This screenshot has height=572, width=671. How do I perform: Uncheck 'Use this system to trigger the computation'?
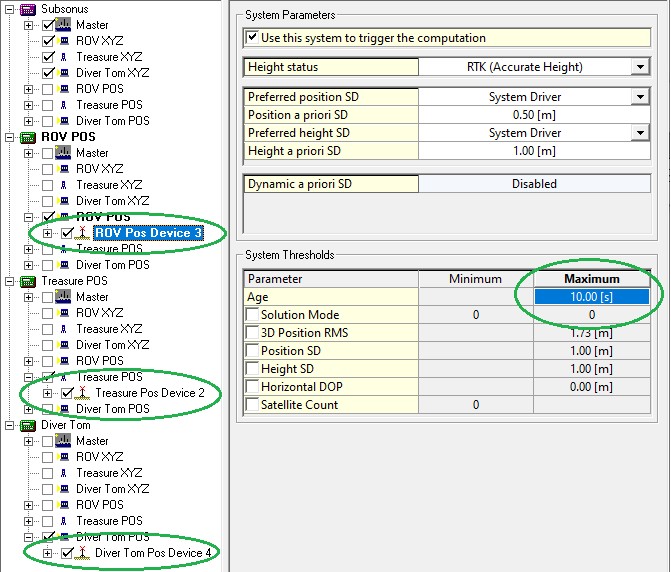point(253,38)
